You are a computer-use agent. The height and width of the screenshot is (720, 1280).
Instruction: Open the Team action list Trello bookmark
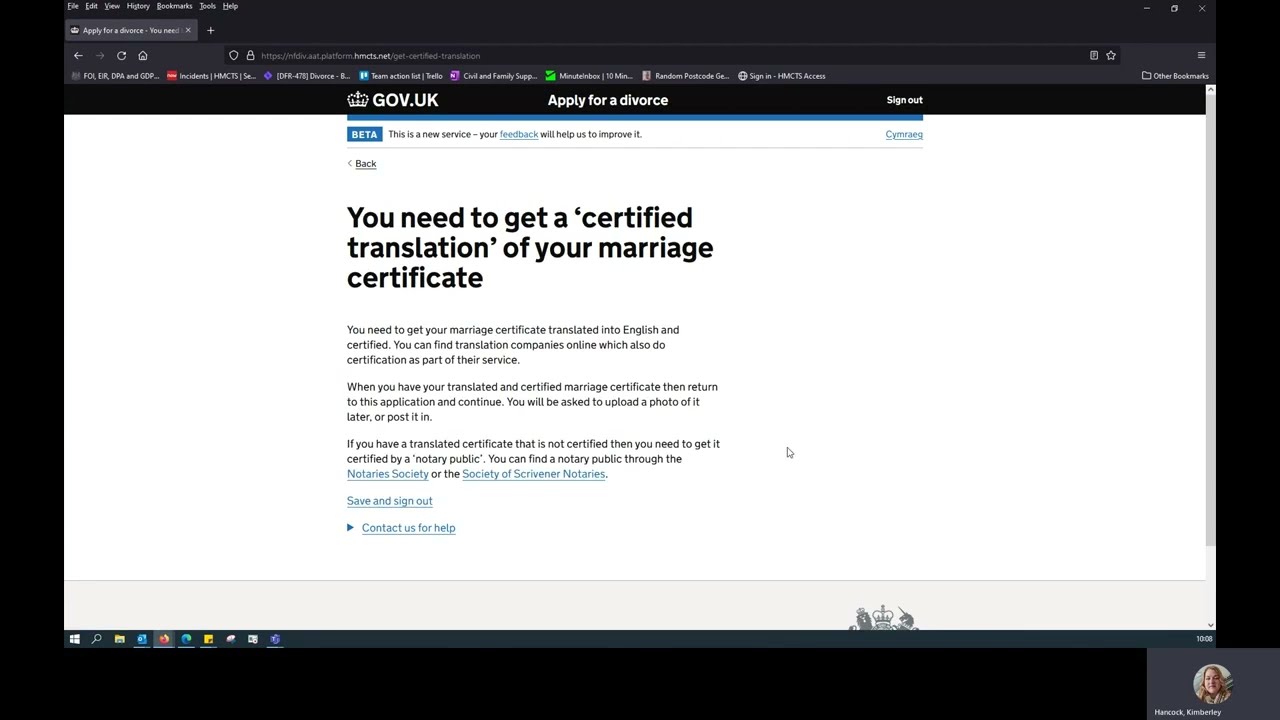click(401, 76)
